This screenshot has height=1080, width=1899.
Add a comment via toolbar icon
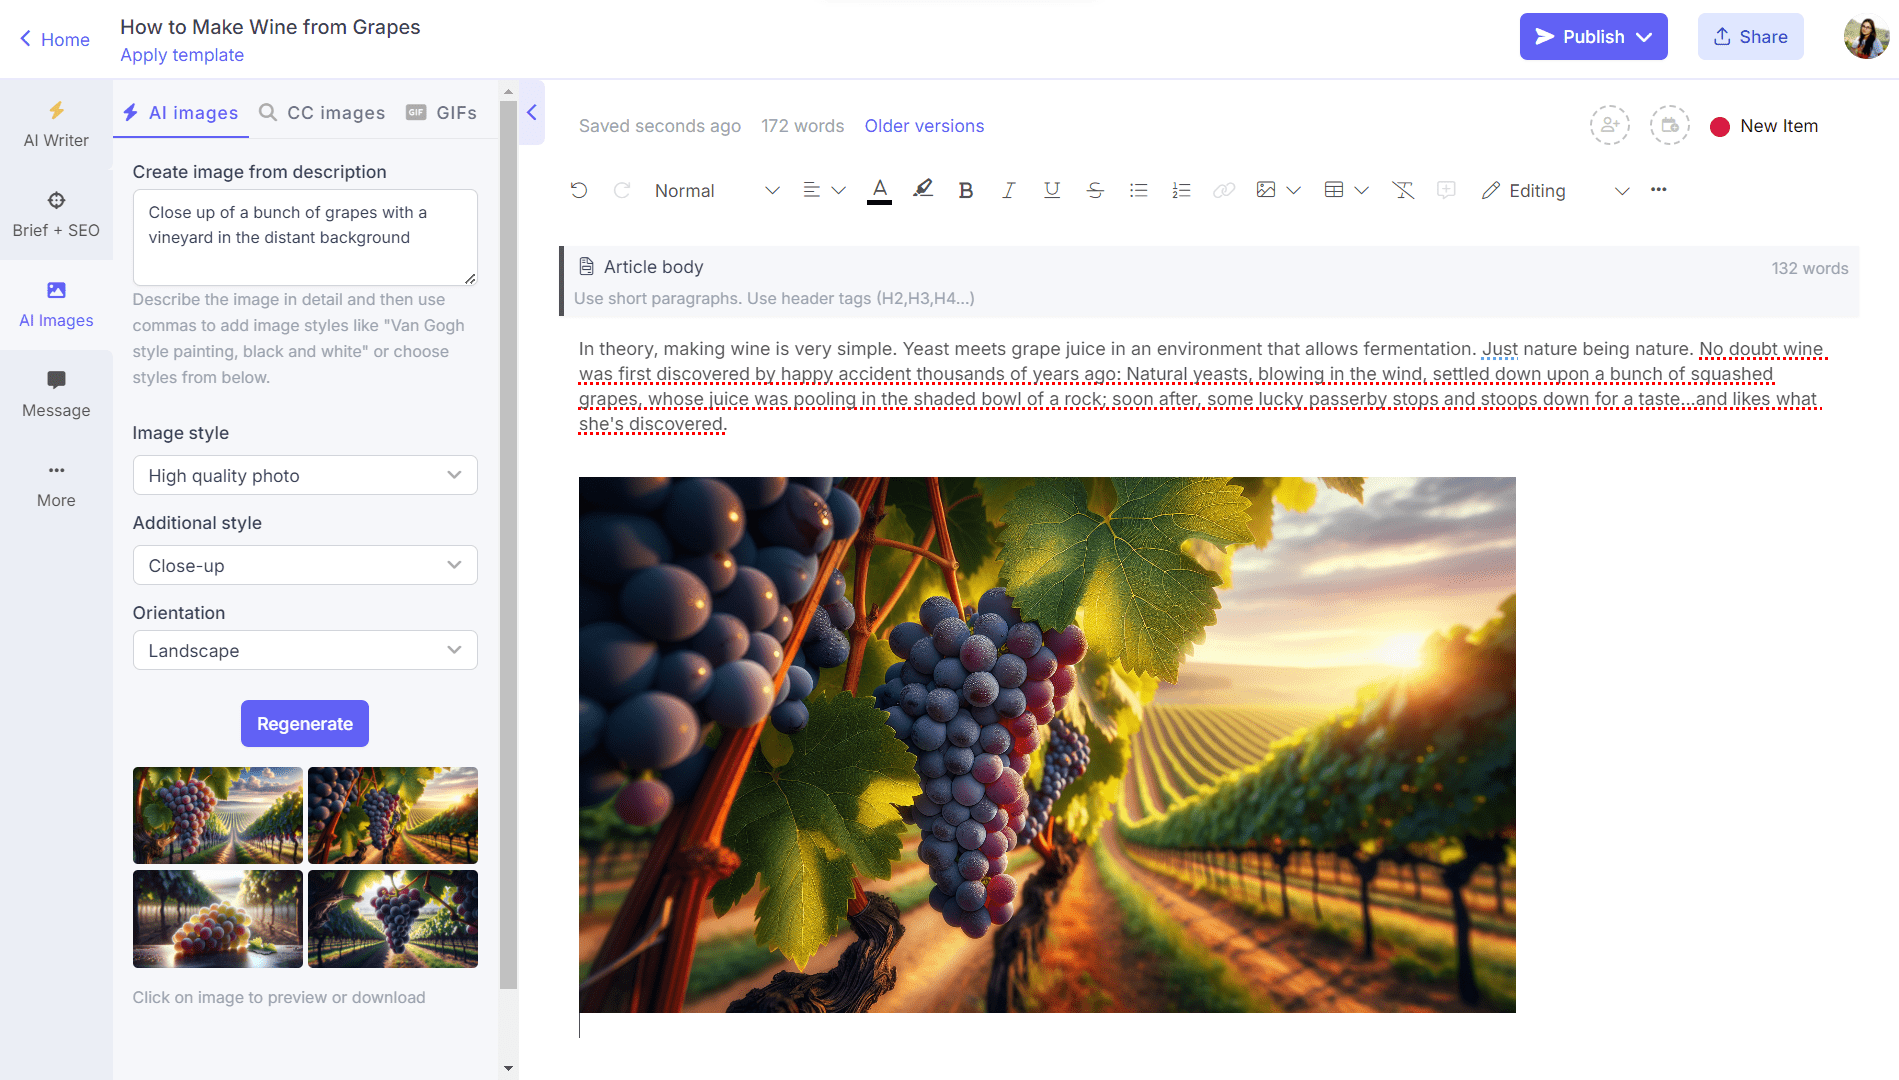click(1446, 190)
